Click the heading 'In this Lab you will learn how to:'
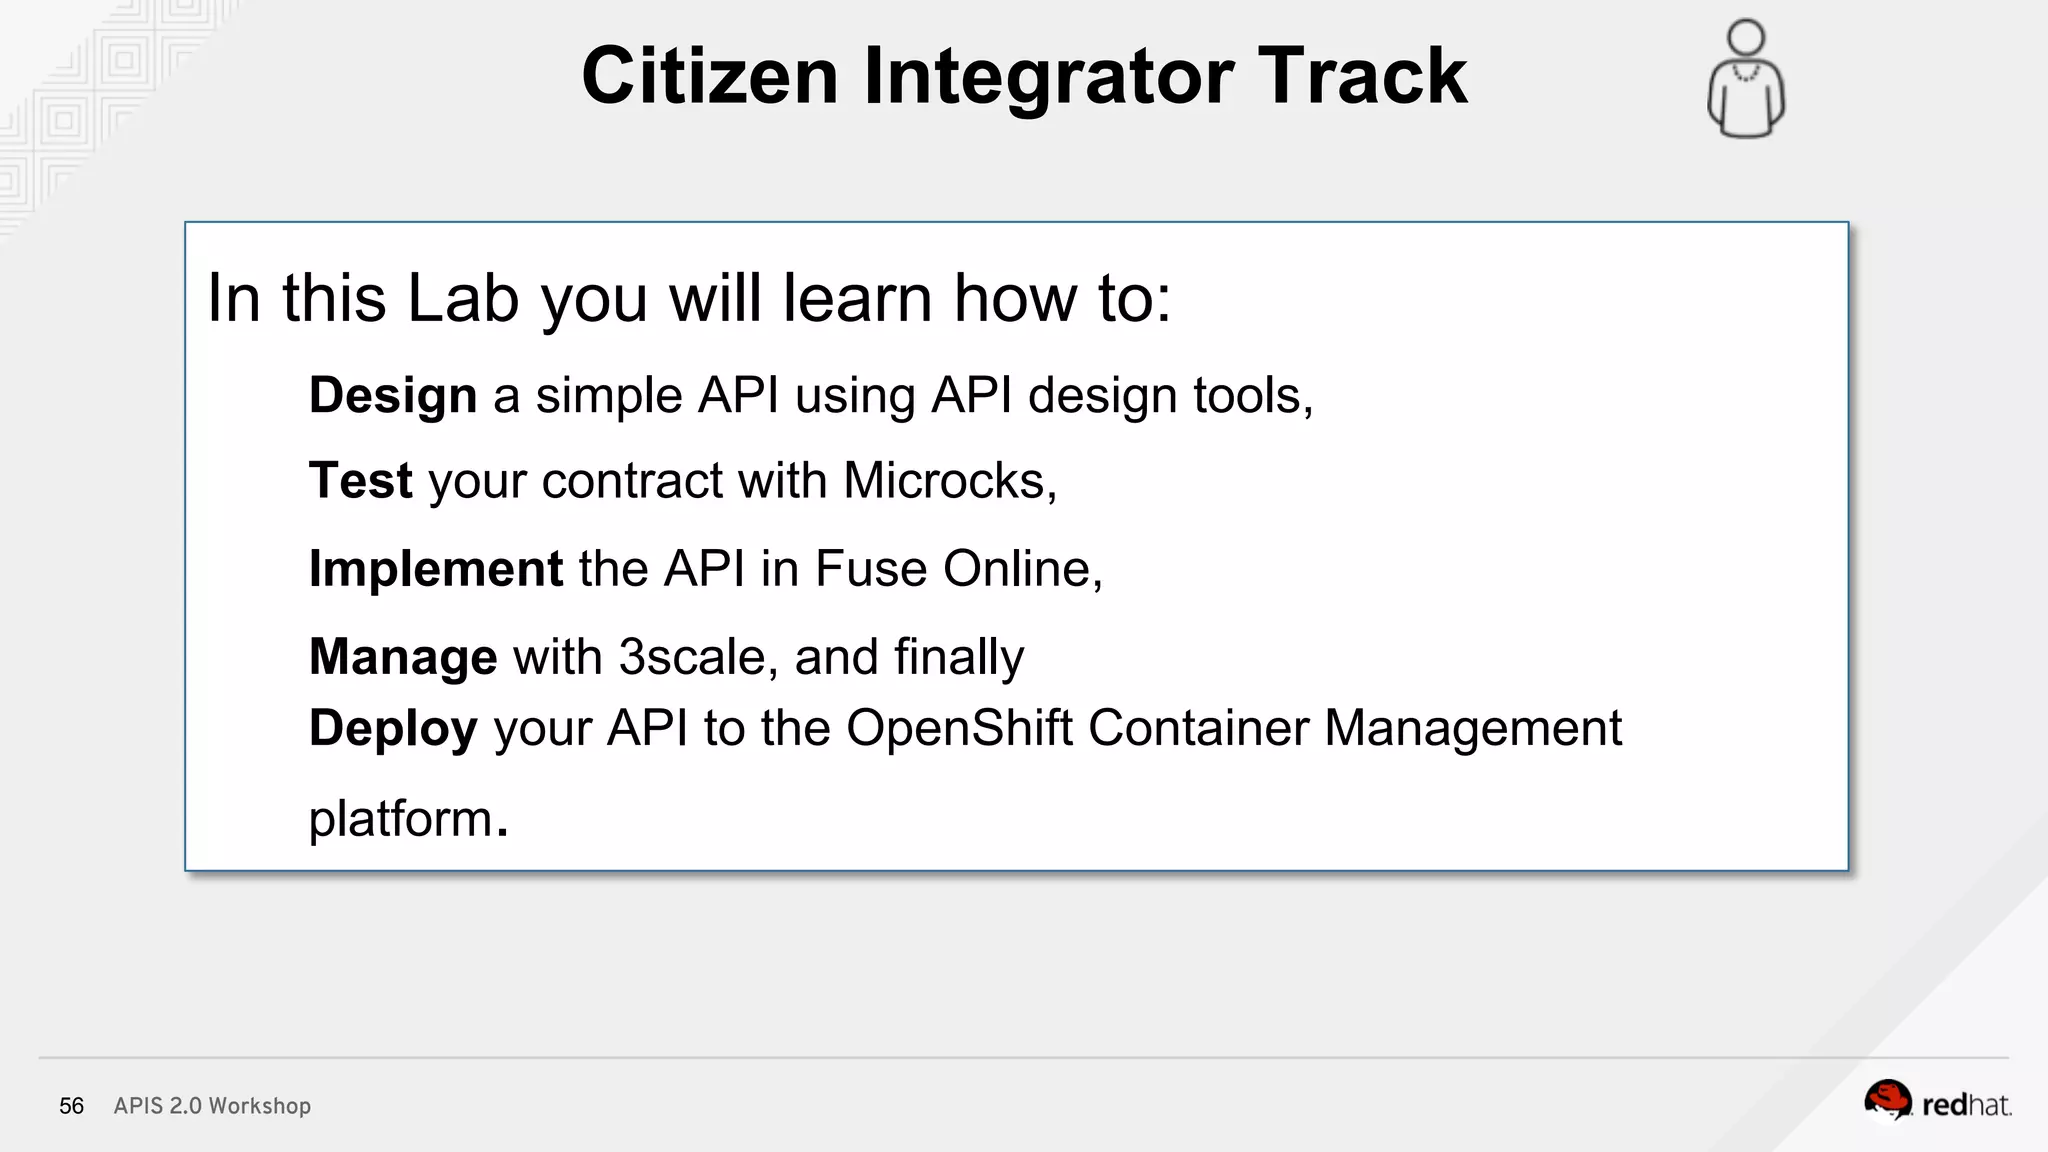 pos(689,298)
